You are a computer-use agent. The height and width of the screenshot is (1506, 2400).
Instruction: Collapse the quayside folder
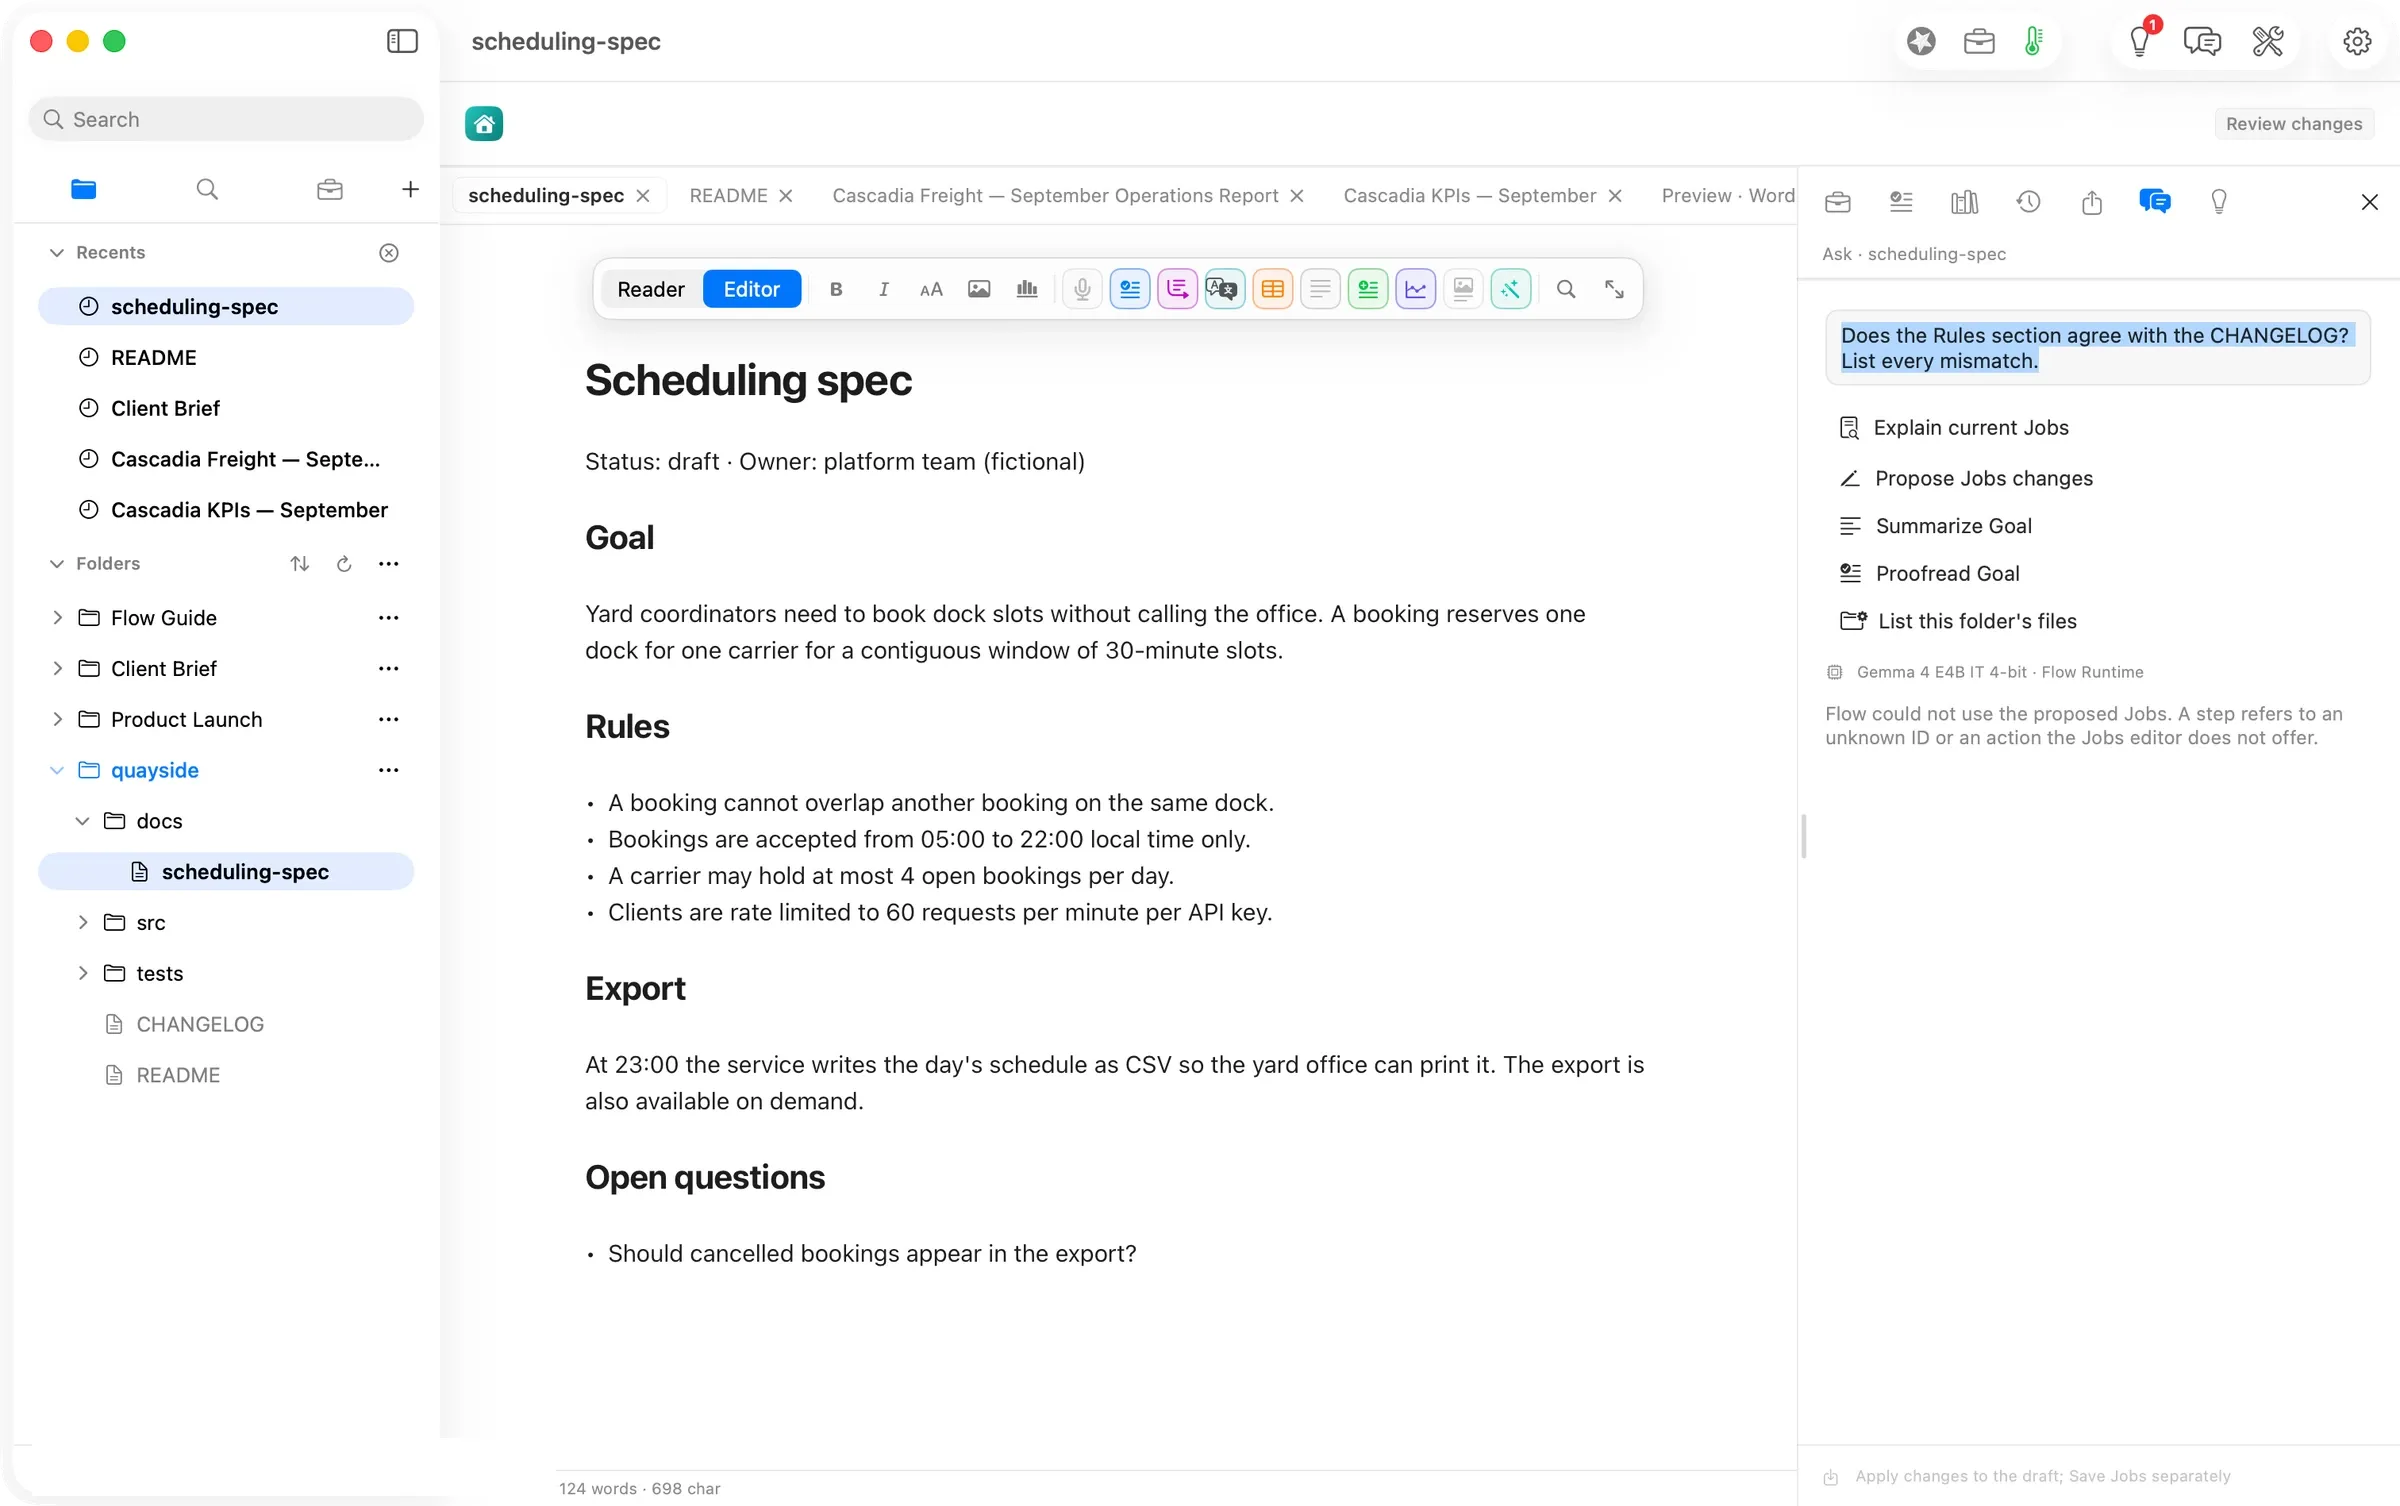pyautogui.click(x=57, y=771)
